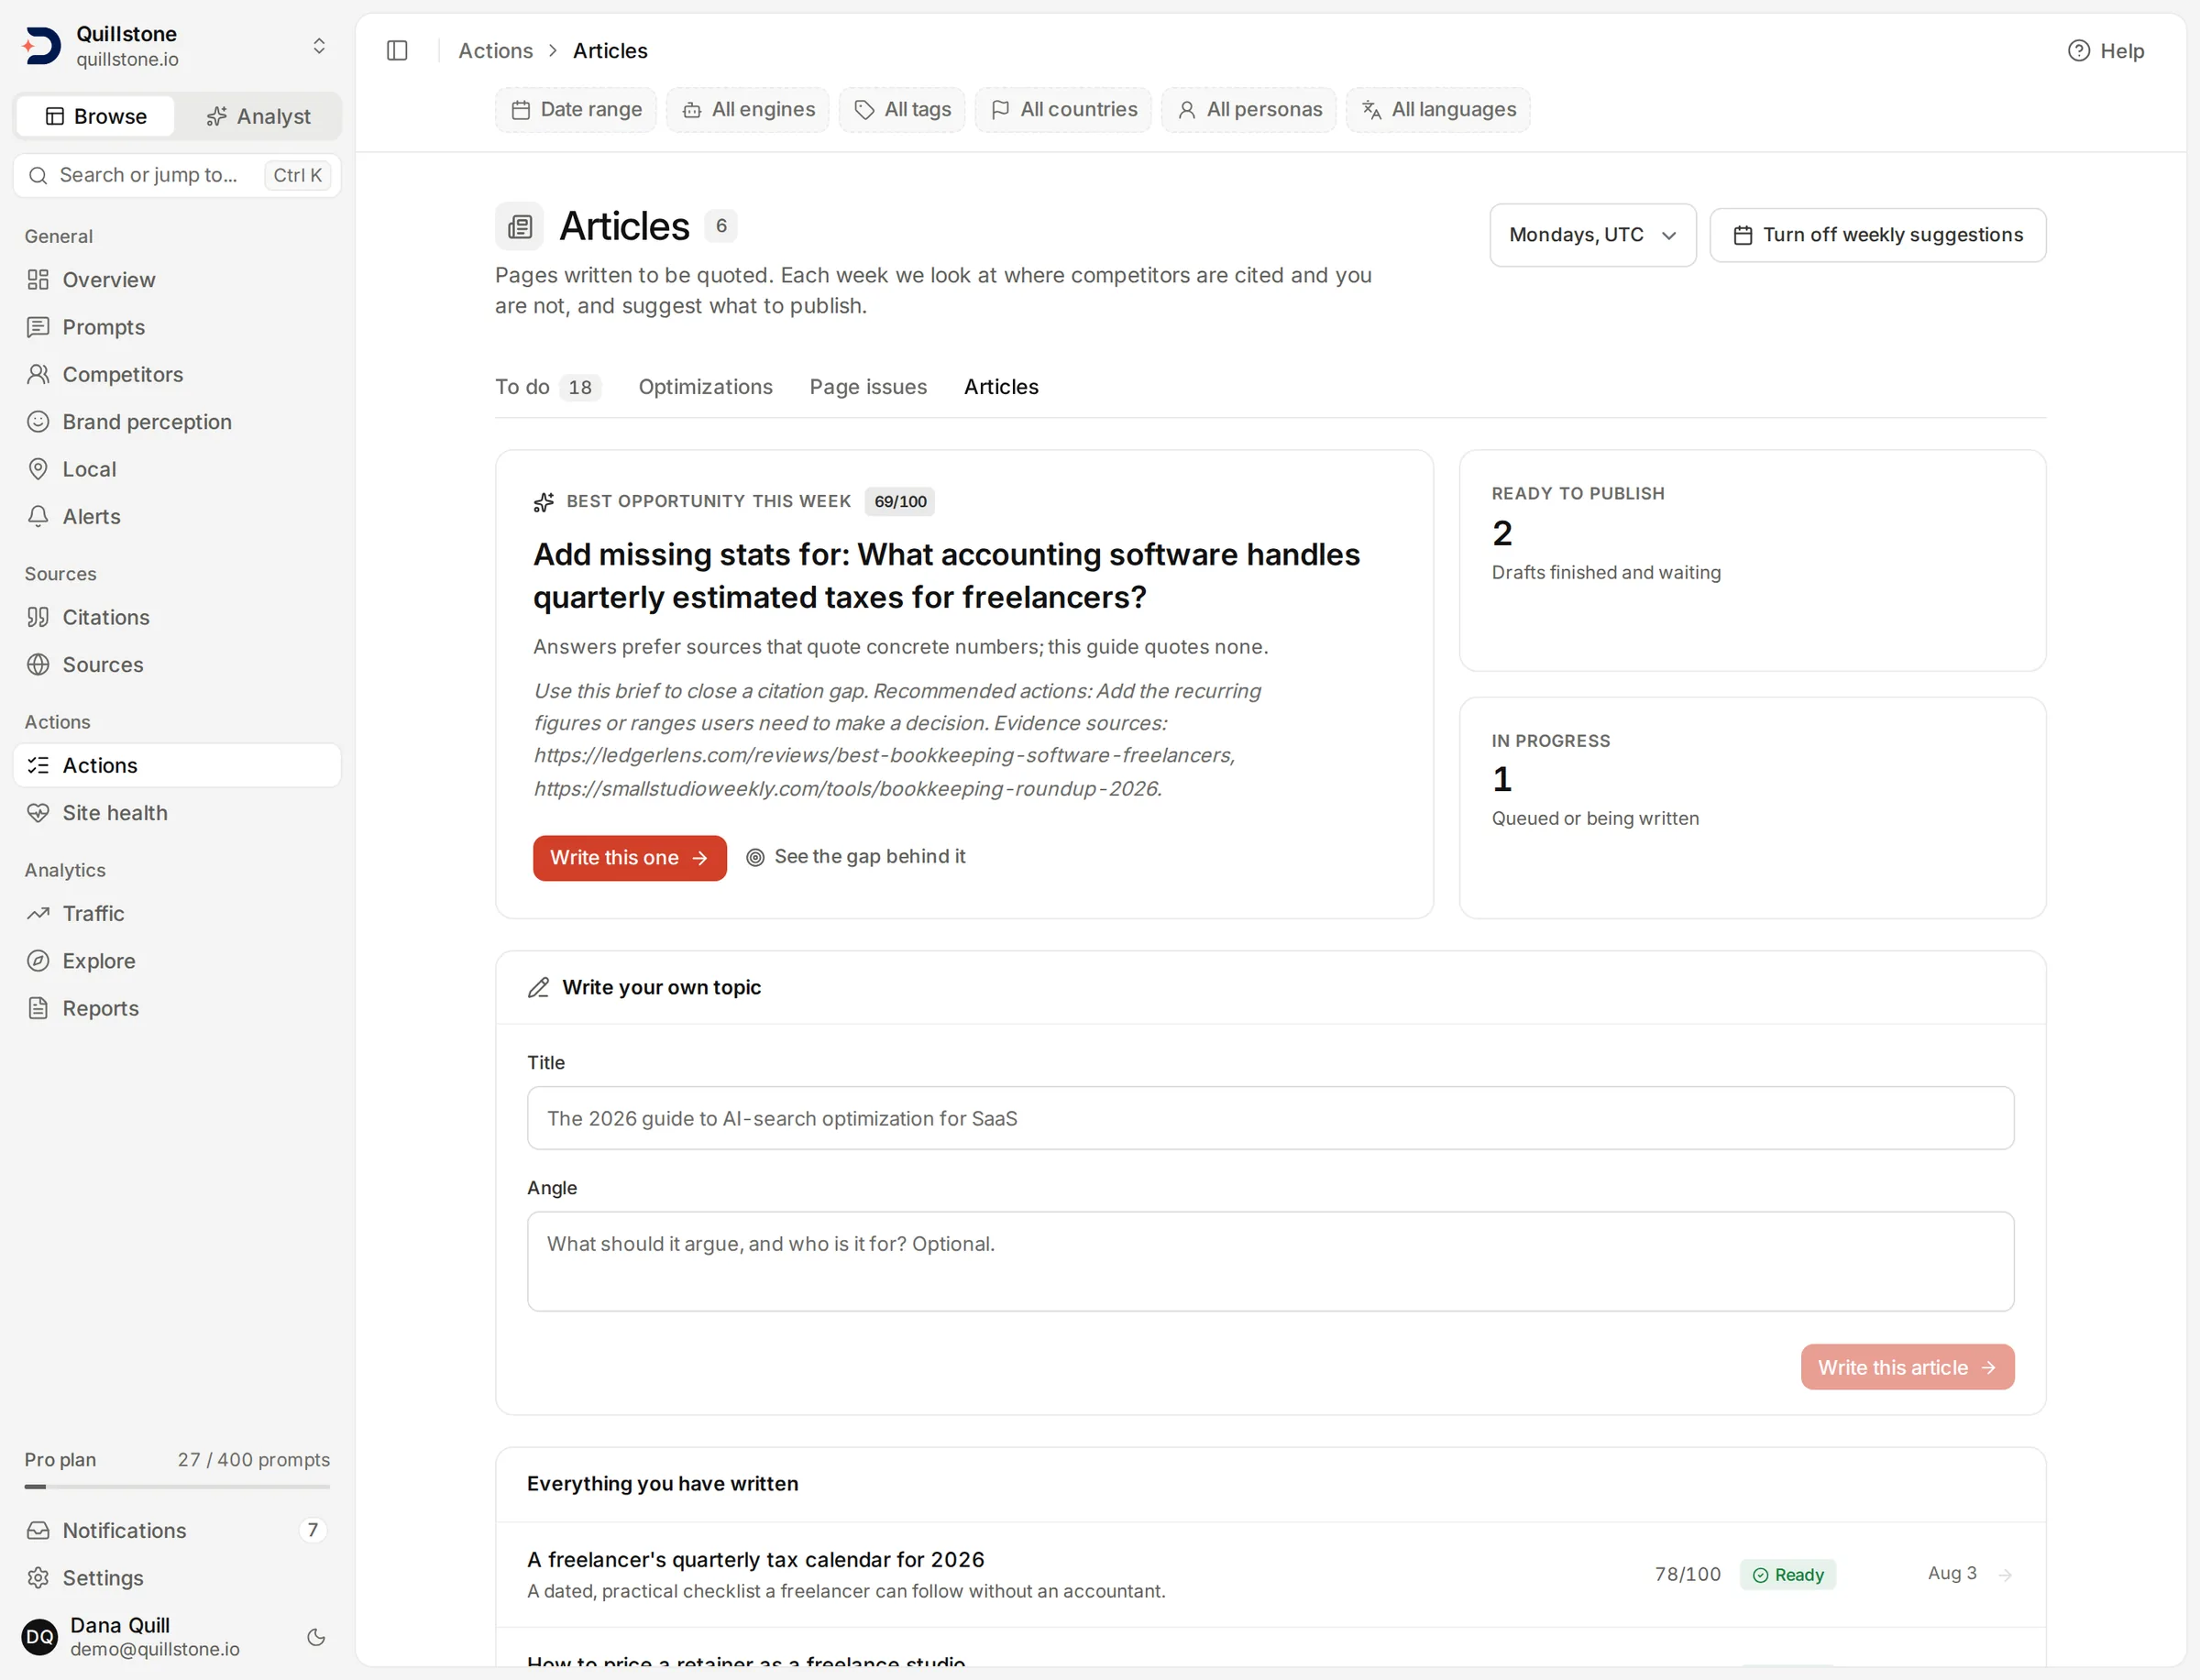This screenshot has width=2200, height=1680.
Task: Open Reports in sidebar
Action: [177, 1008]
